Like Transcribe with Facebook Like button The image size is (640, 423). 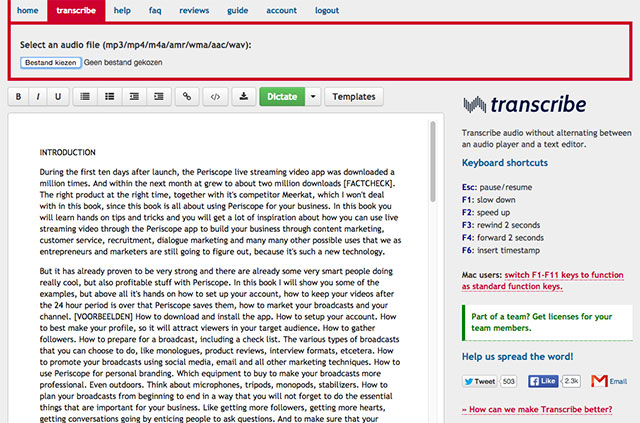(x=543, y=381)
